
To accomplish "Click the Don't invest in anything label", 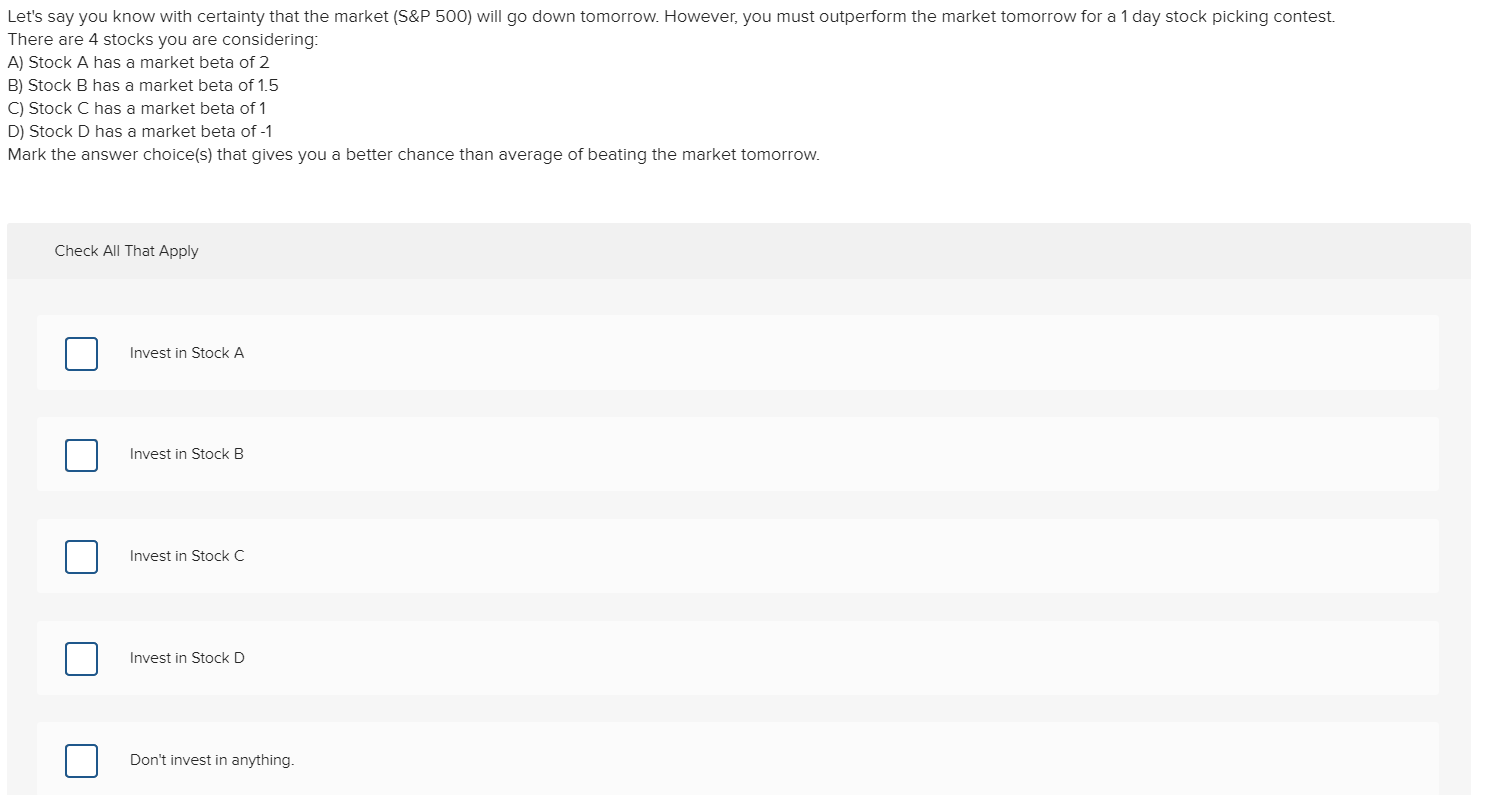I will 211,759.
